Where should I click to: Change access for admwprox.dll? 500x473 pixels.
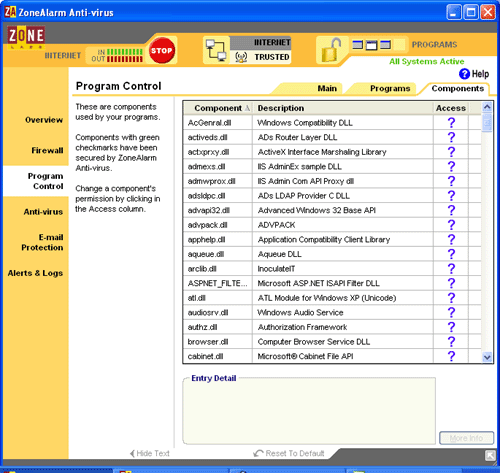[x=451, y=181]
